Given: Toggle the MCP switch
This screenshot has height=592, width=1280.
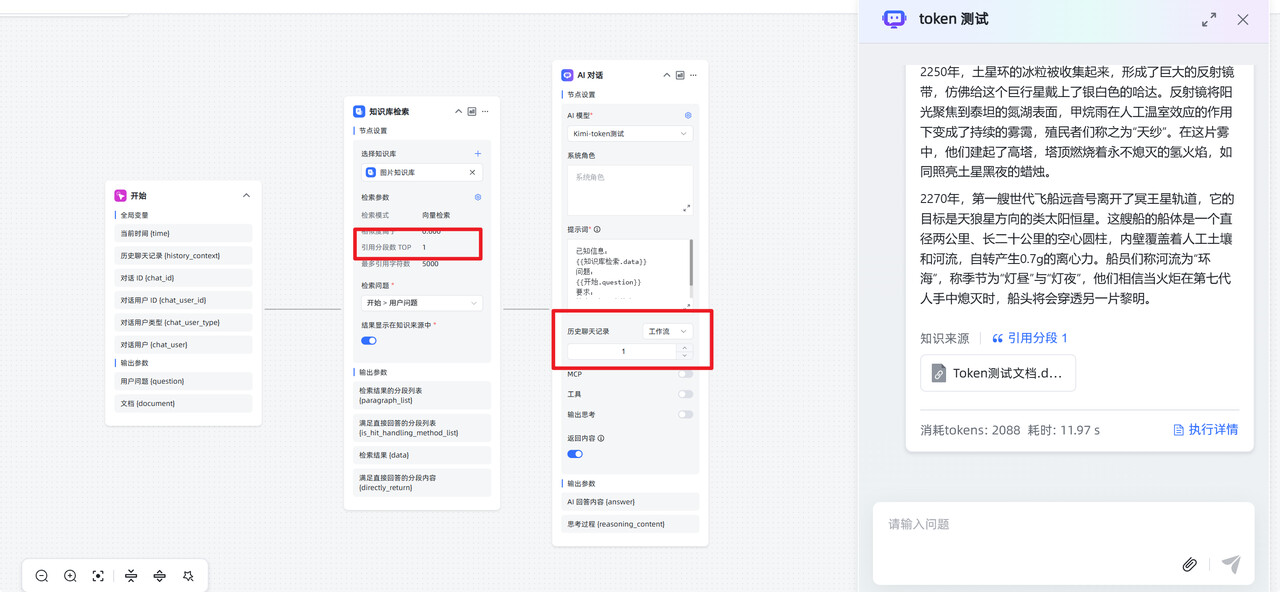Looking at the screenshot, I should 685,374.
